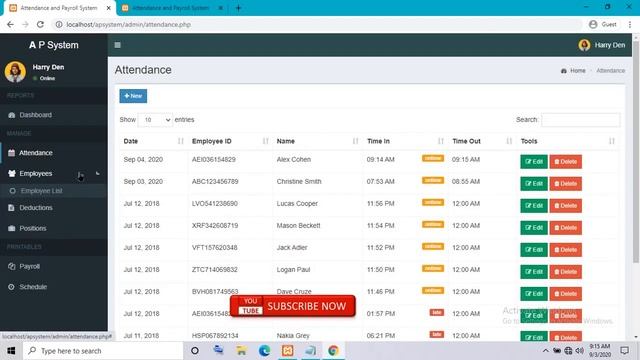The height and width of the screenshot is (360, 640).
Task: Click the browser address bar URL
Action: pyautogui.click(x=129, y=24)
